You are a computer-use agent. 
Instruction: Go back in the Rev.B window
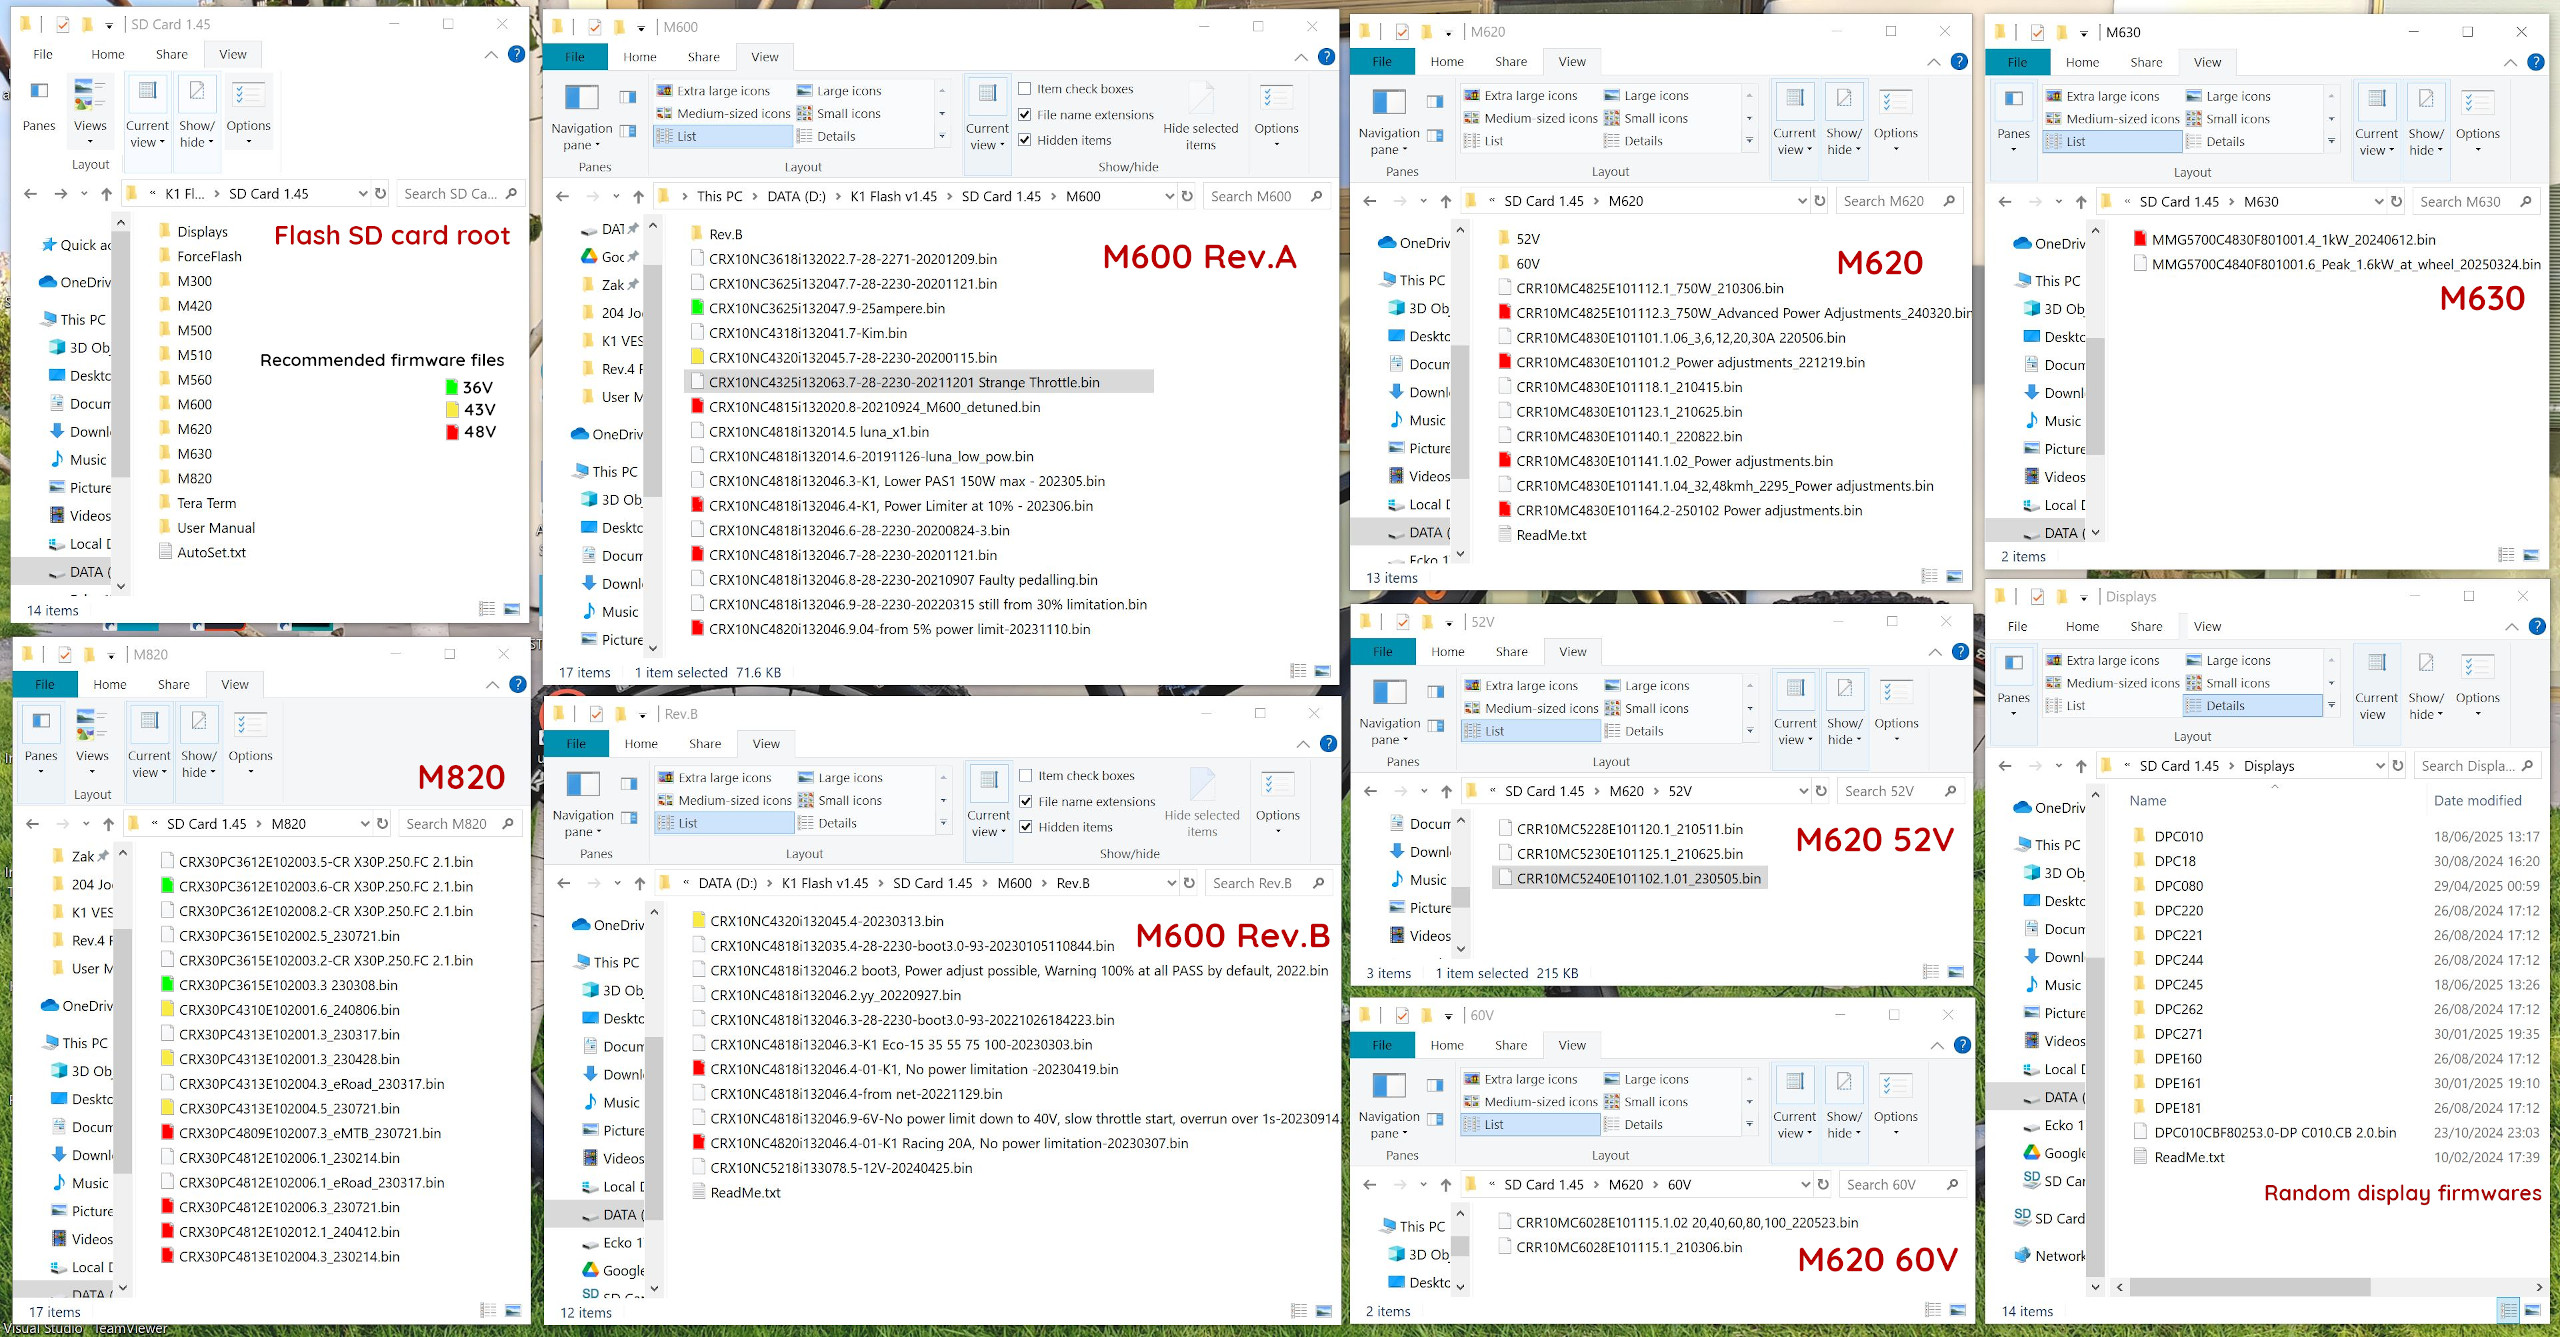point(564,884)
